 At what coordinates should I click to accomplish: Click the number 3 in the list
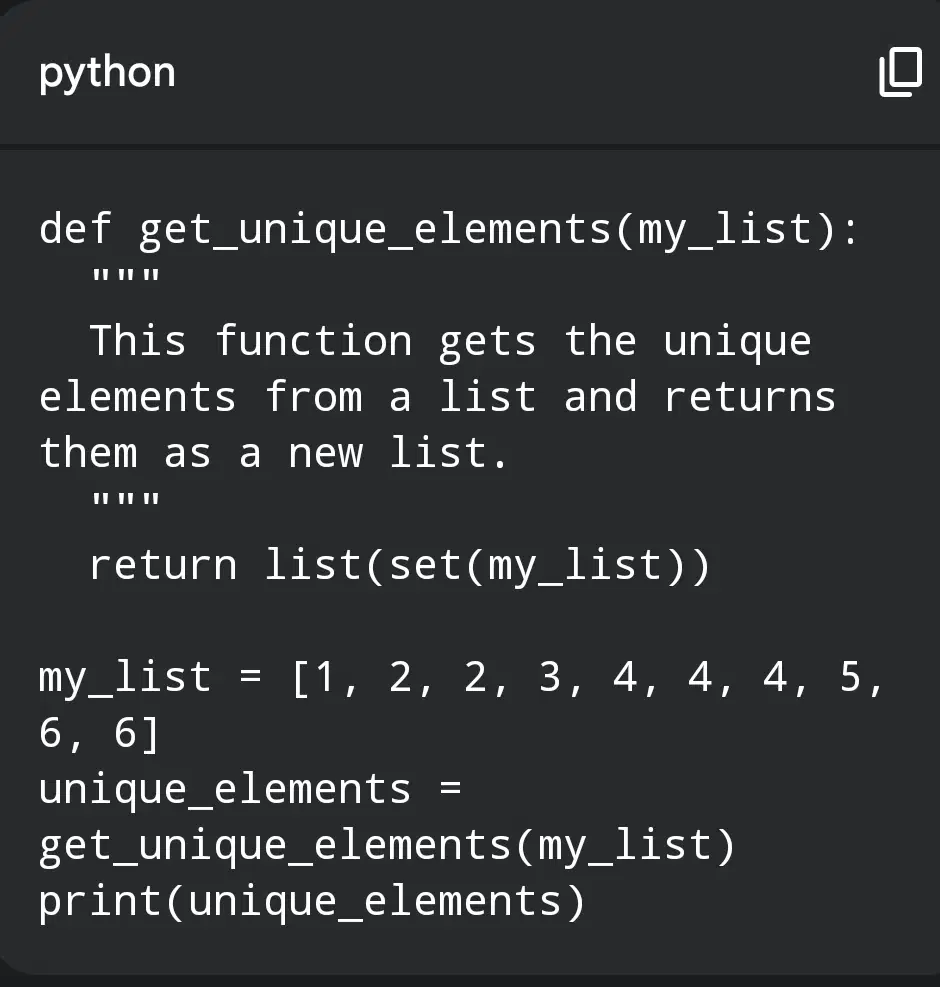[x=550, y=677]
